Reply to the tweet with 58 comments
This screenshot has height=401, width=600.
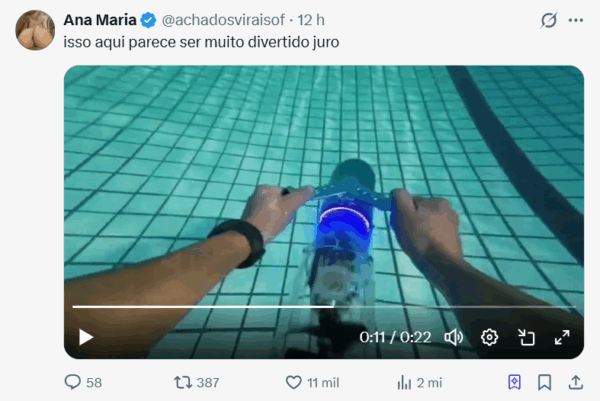[x=83, y=382]
